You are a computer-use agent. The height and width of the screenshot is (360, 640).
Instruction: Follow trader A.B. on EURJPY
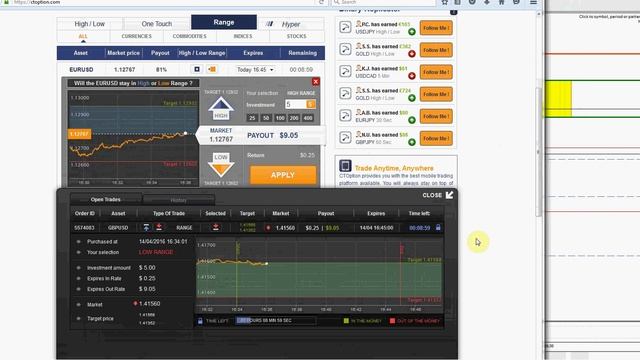click(x=436, y=116)
